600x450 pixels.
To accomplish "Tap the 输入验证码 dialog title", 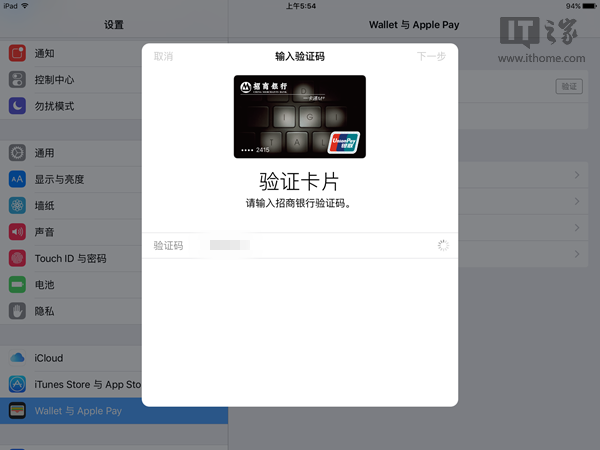I will (300, 57).
